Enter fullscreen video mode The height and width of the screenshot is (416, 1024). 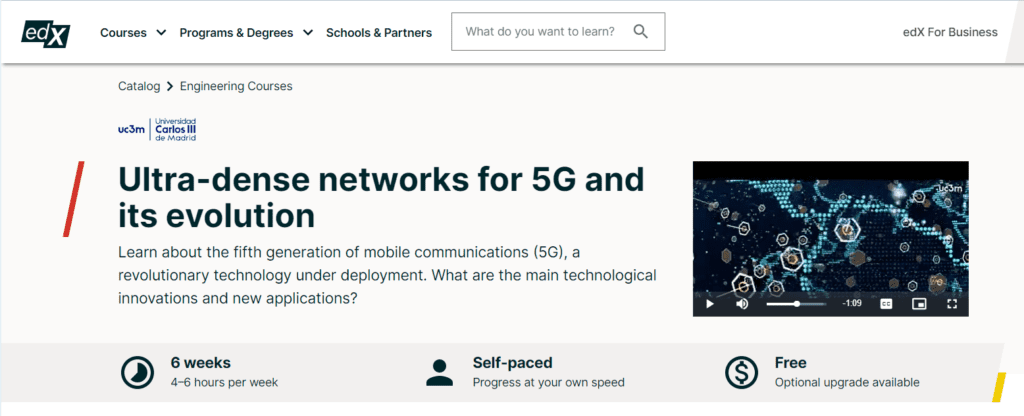tap(952, 304)
